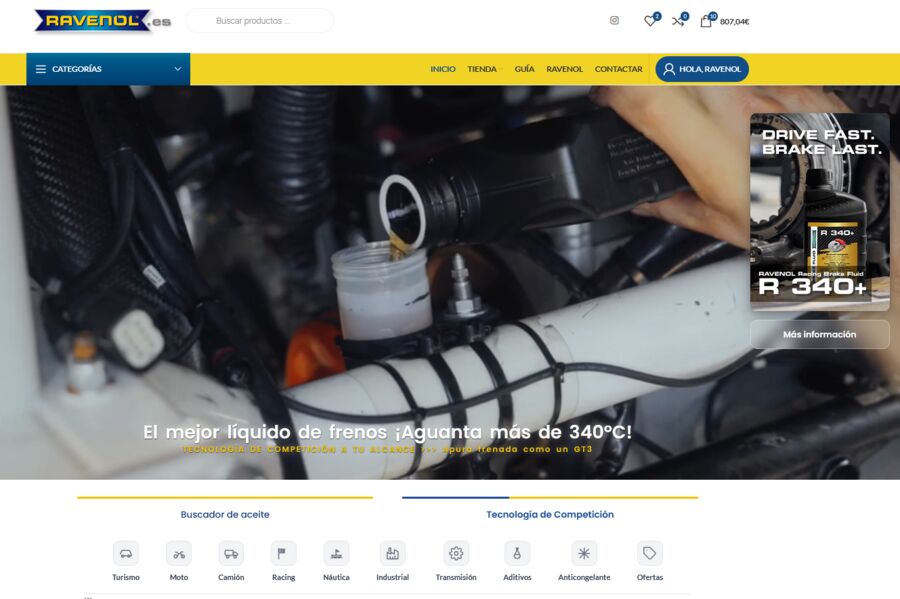Focus the Buscar productos search field
The height and width of the screenshot is (599, 900).
click(259, 21)
